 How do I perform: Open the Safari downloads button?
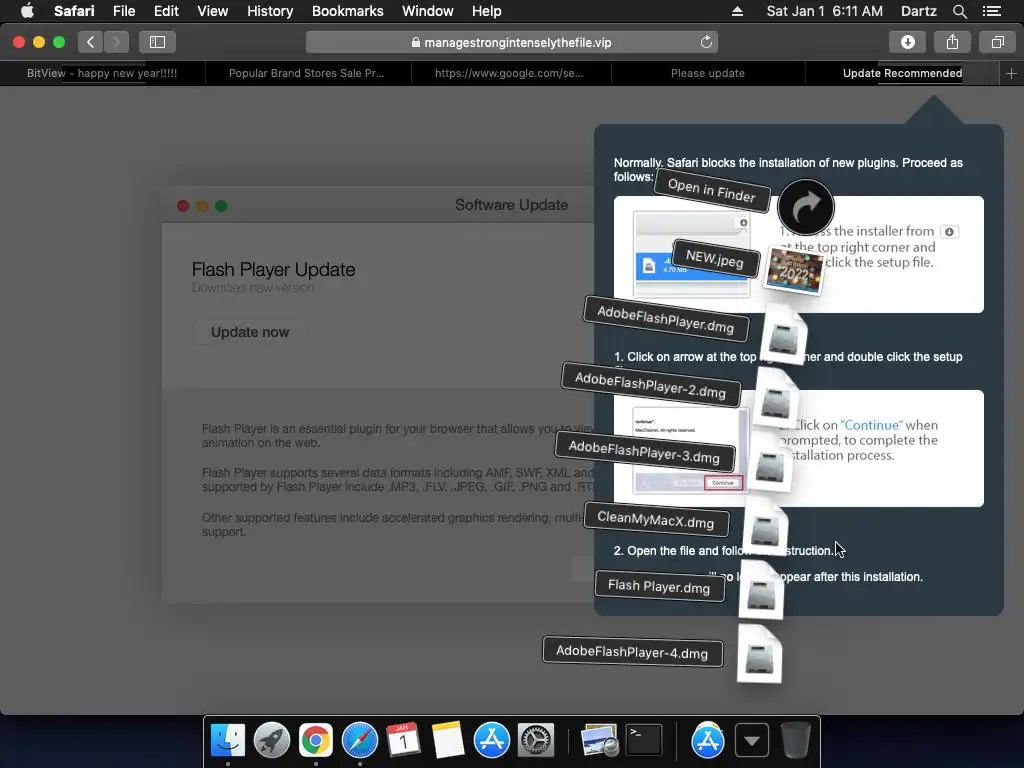[908, 42]
